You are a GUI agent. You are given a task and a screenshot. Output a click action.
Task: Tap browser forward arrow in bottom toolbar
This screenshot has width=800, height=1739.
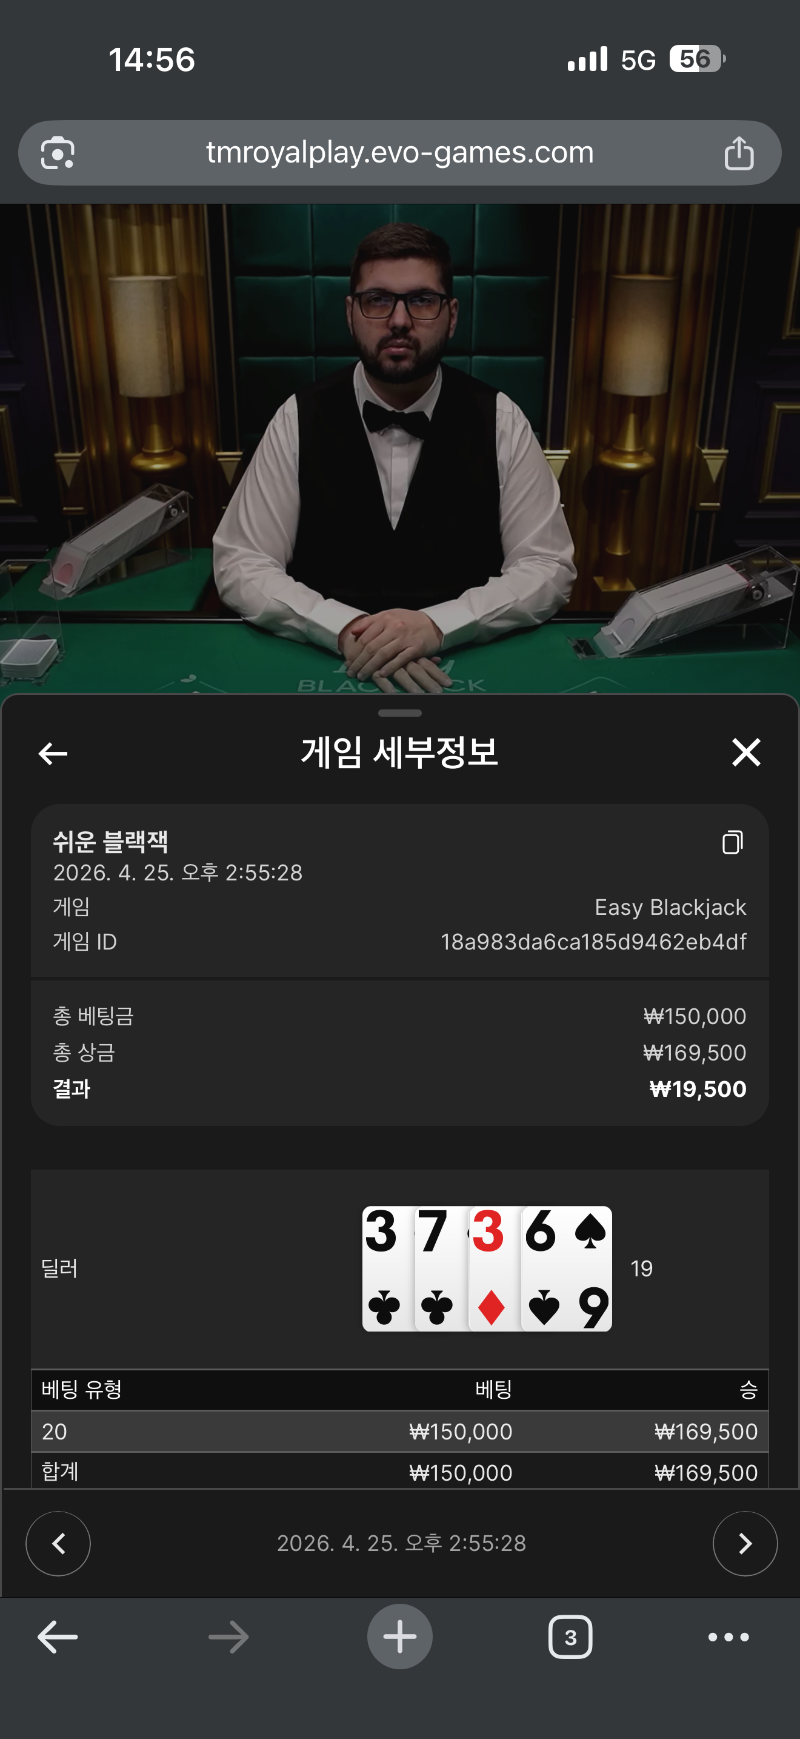(x=228, y=1637)
